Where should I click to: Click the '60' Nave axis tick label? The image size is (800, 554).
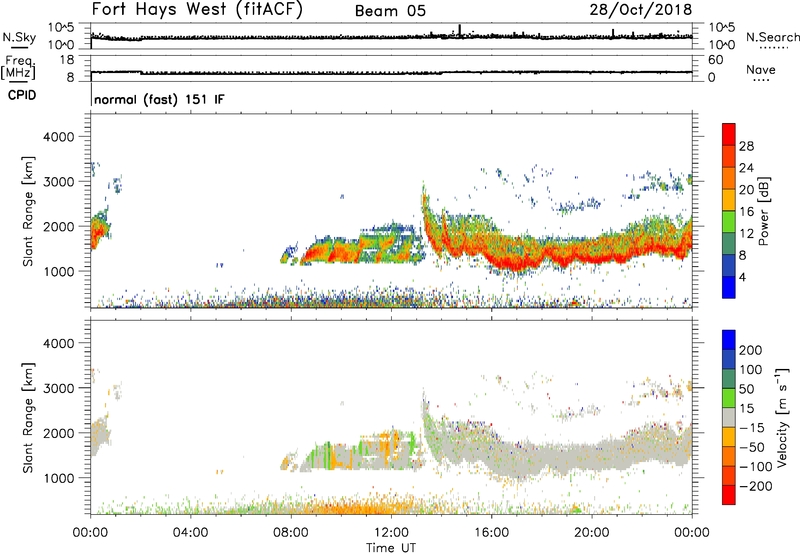pyautogui.click(x=715, y=60)
